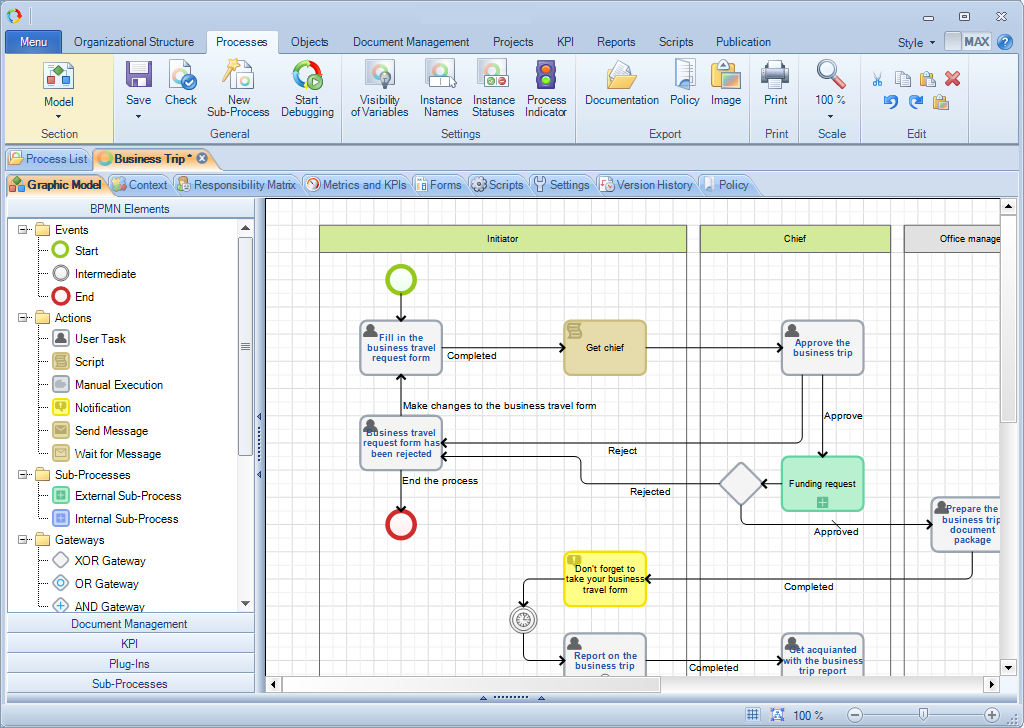The height and width of the screenshot is (728, 1024).
Task: Toggle the MAX switch near Style
Action: tap(968, 42)
